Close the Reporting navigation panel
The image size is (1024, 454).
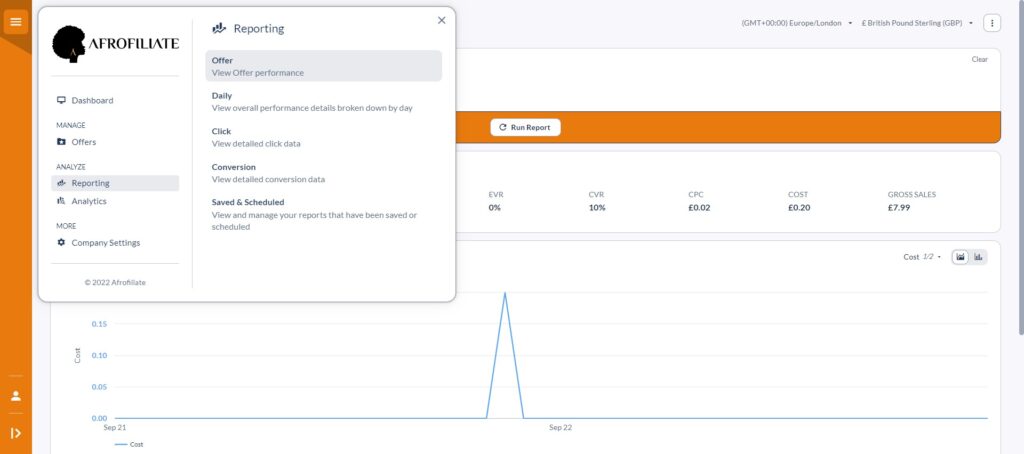[442, 20]
